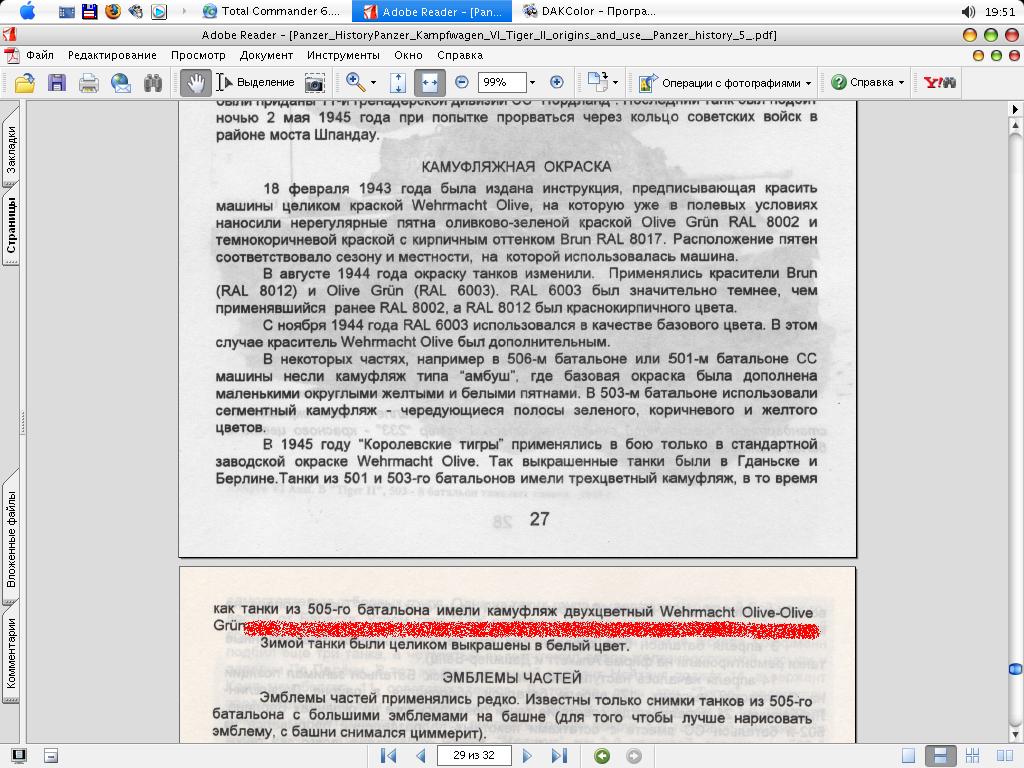Screen dimensions: 1024x768
Task: Click the vertical scrollbar thumb
Action: point(1016,669)
